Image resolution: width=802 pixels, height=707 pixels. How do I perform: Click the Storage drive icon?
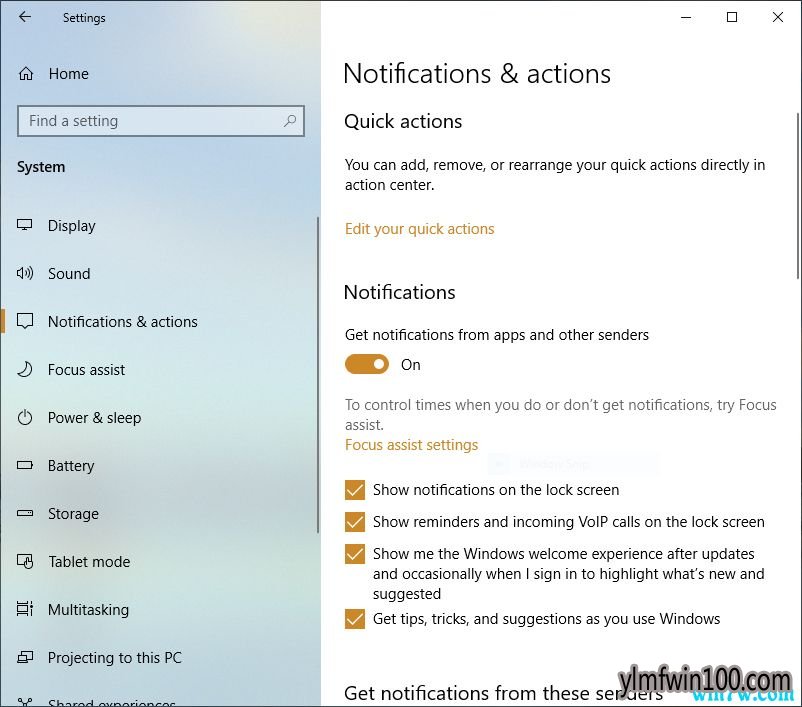[25, 513]
